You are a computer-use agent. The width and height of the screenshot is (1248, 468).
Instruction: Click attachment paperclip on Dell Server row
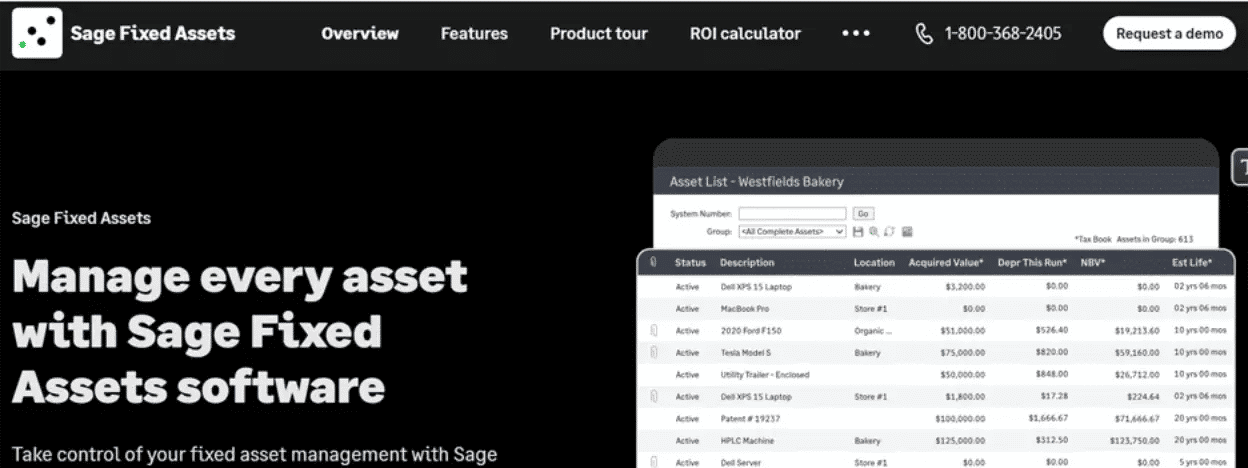click(x=653, y=462)
